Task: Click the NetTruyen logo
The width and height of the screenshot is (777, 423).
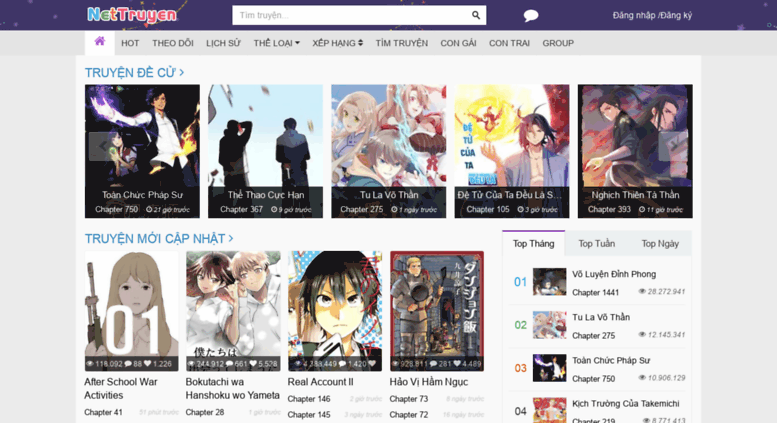Action: pyautogui.click(x=131, y=15)
